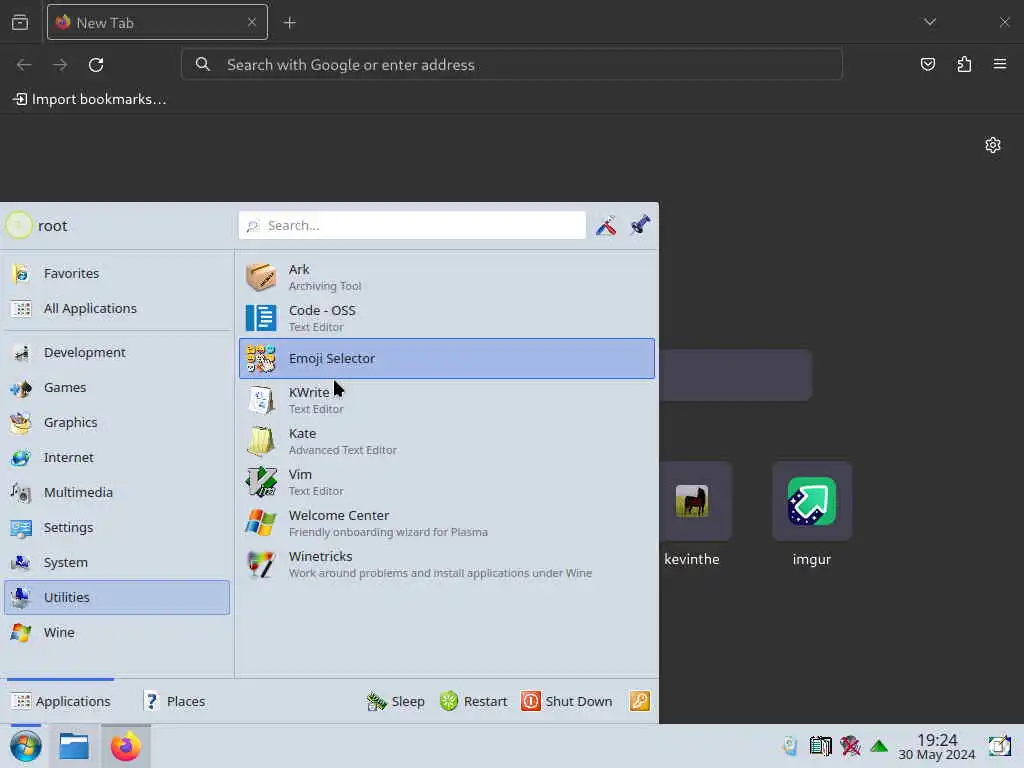The image size is (1024, 768).
Task: Select the Favorites category
Action: pos(117,274)
